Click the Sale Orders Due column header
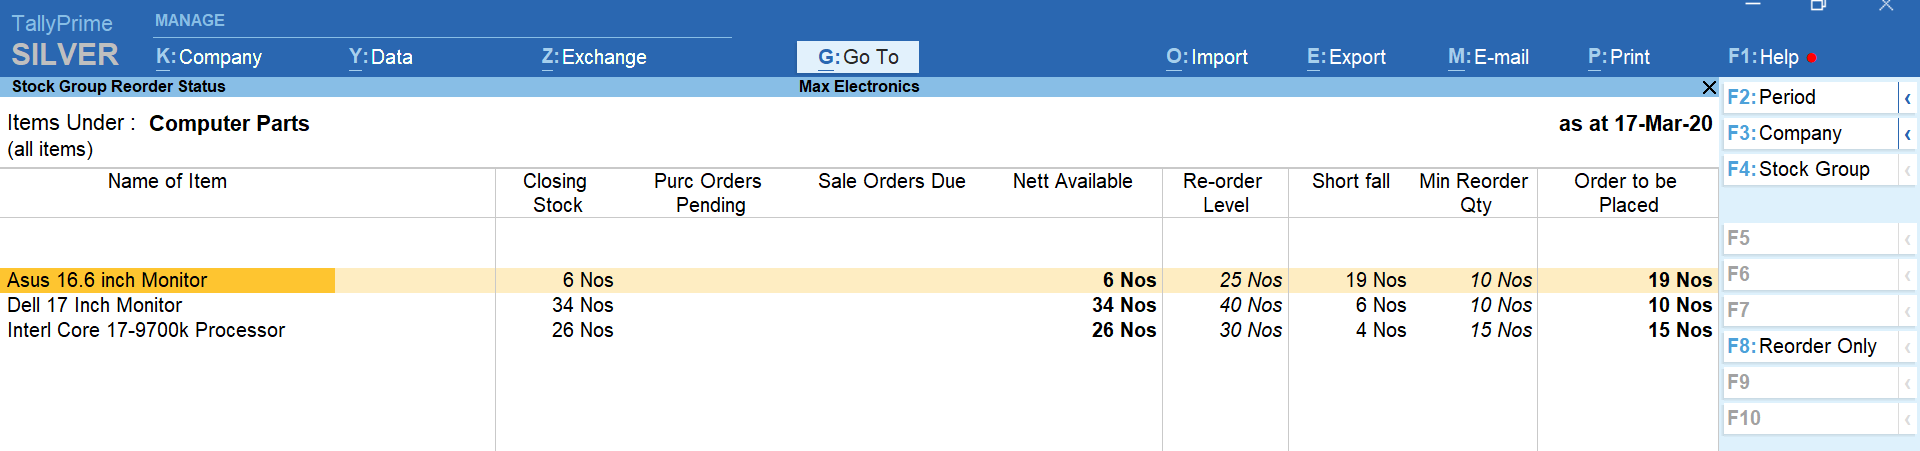Viewport: 1920px width, 451px height. click(x=892, y=181)
